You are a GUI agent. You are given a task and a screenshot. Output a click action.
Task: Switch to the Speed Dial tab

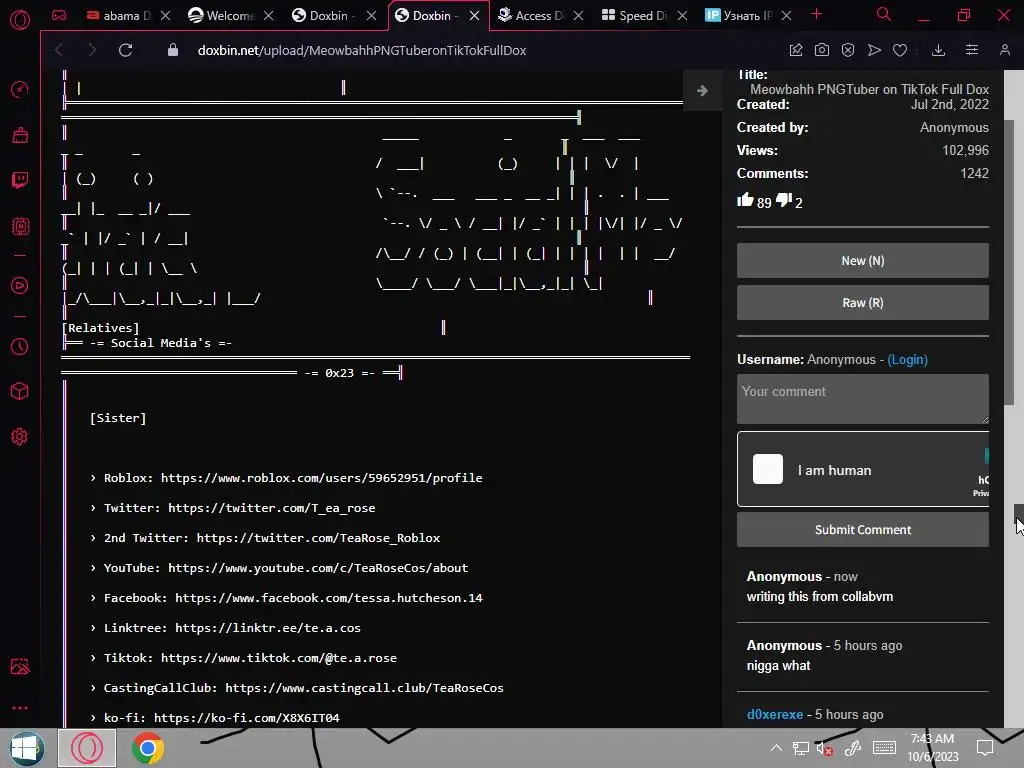point(635,16)
